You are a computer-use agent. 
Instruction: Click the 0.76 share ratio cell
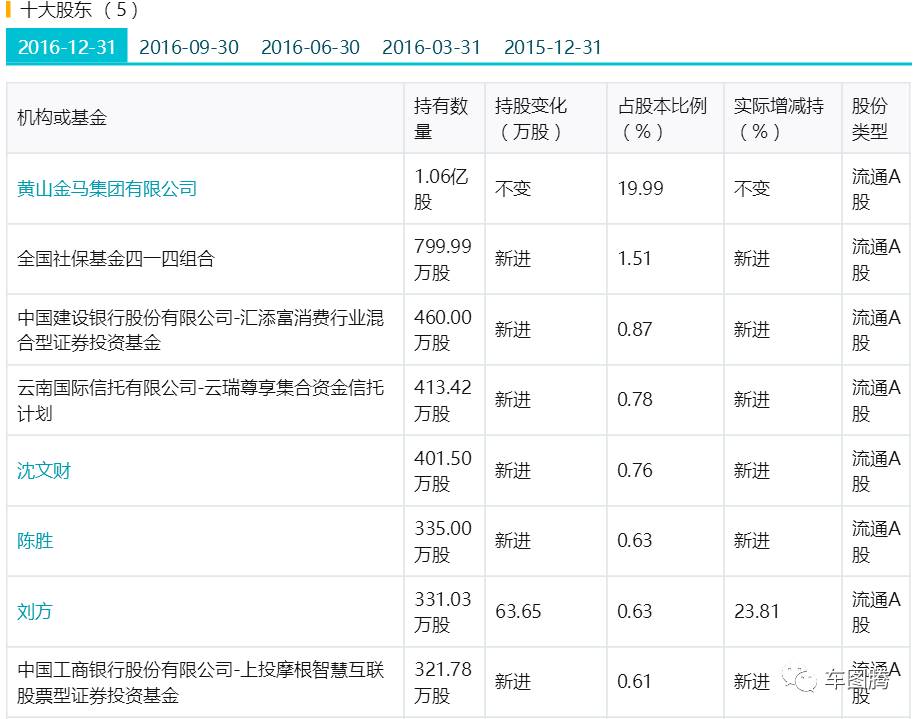point(635,471)
